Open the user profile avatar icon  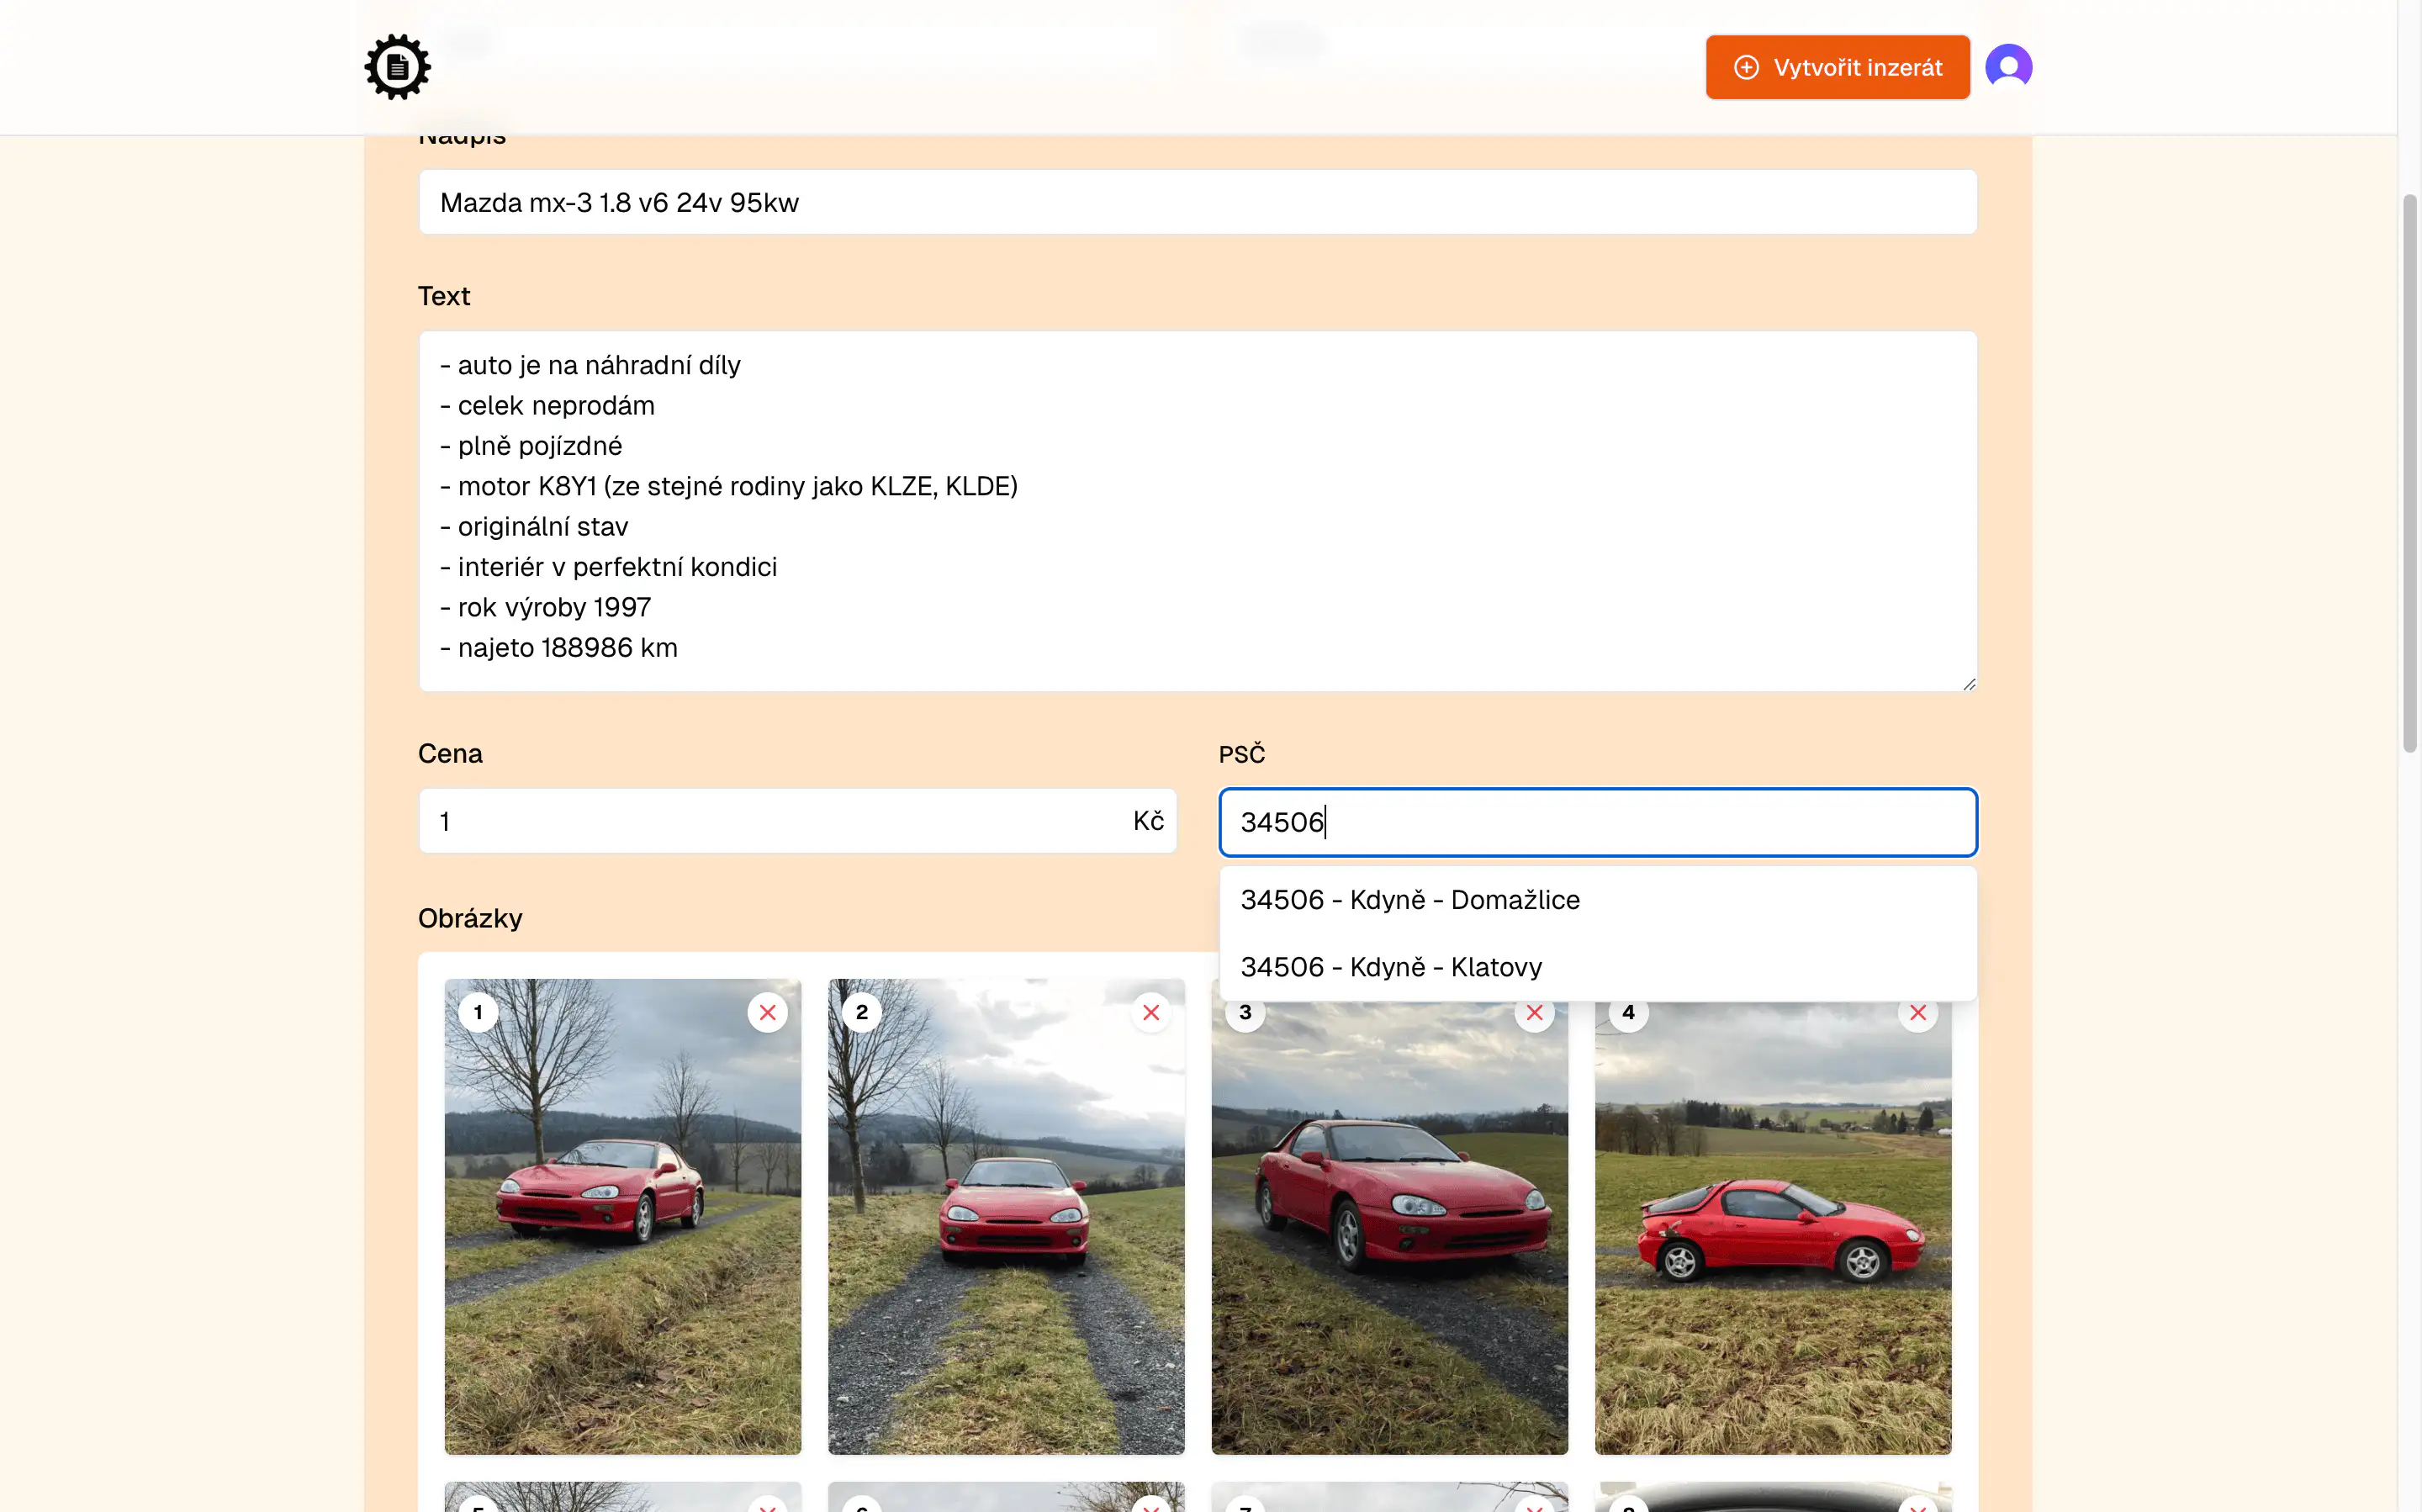tap(2009, 66)
